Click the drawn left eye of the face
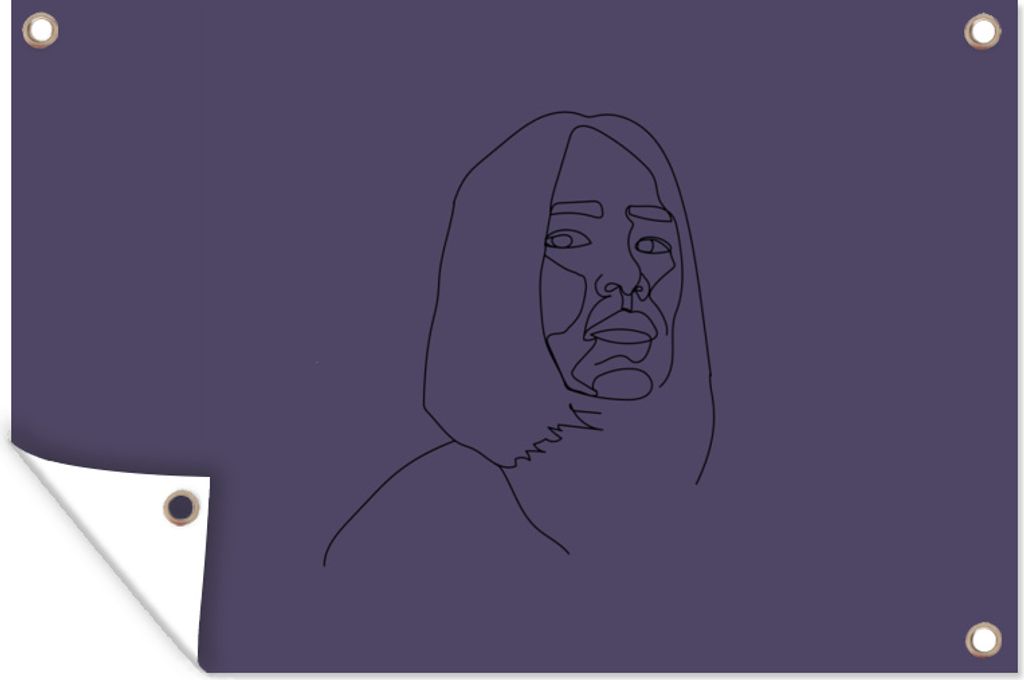This screenshot has width=1024, height=680. (x=566, y=240)
